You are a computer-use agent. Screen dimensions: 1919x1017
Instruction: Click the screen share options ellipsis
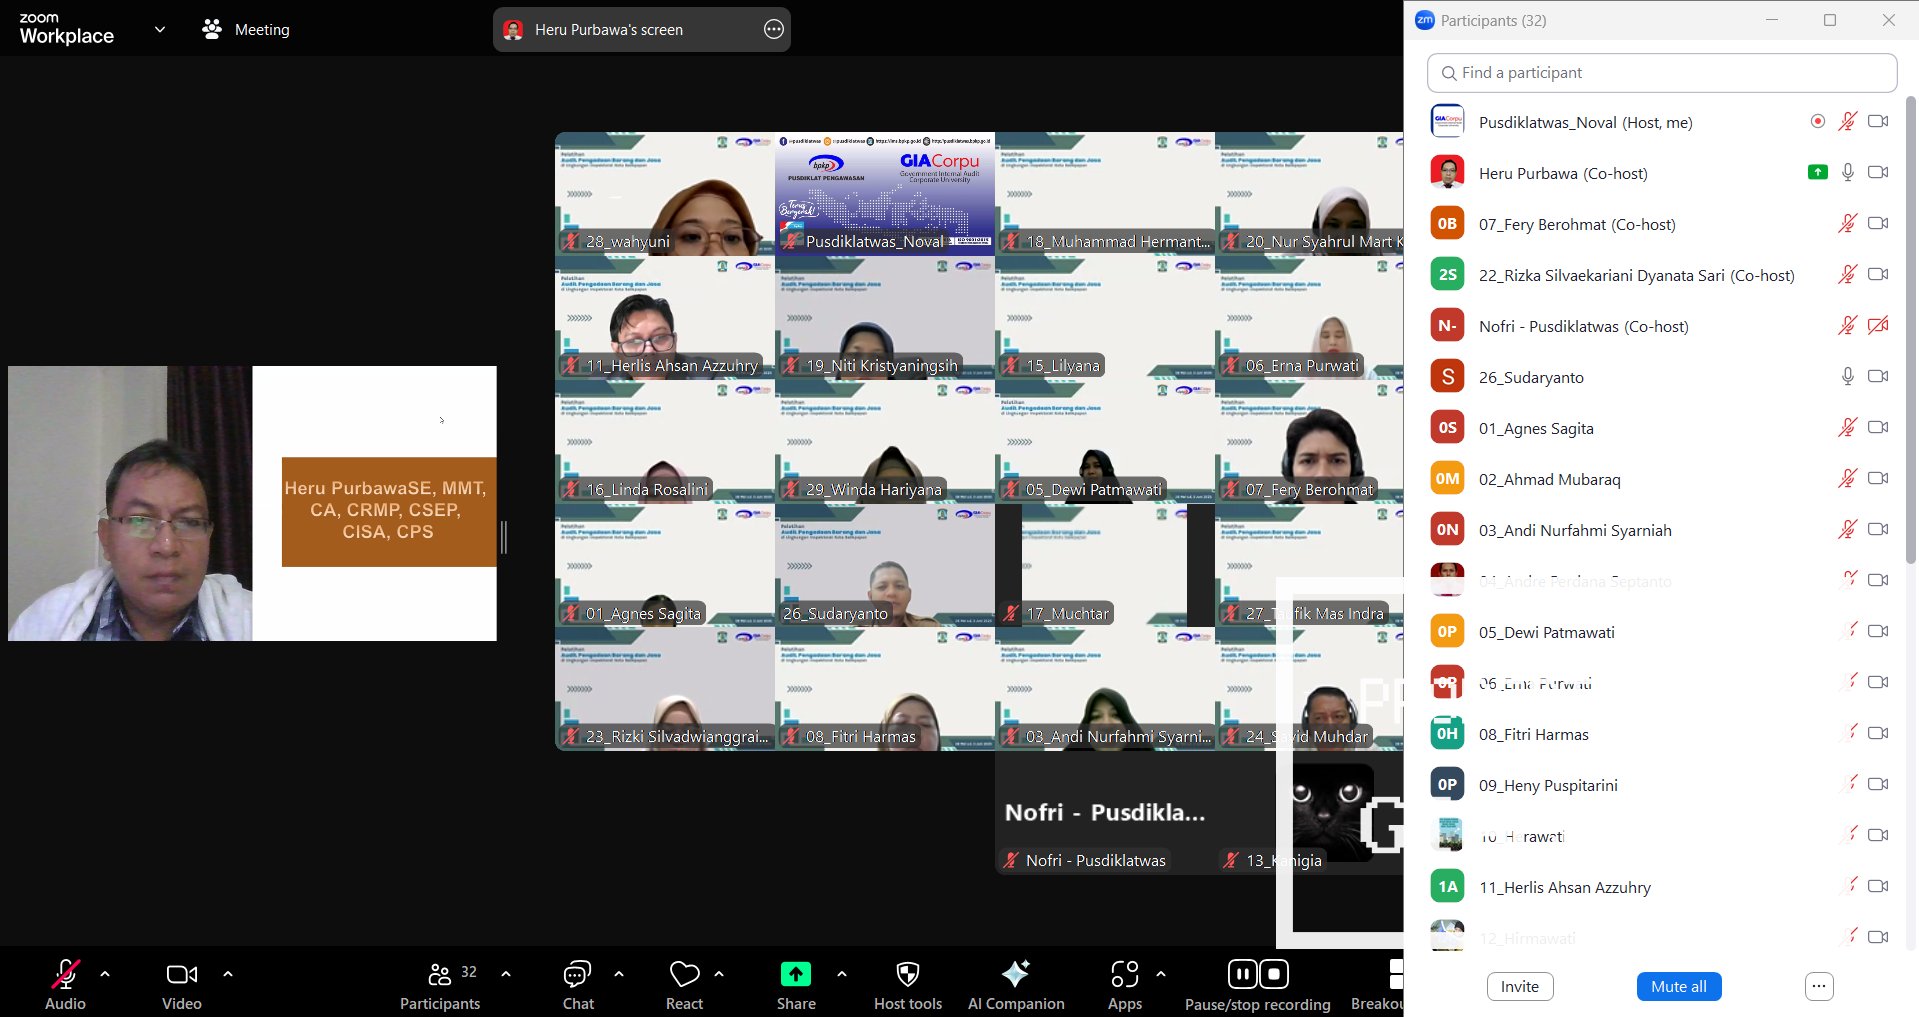pyautogui.click(x=773, y=30)
